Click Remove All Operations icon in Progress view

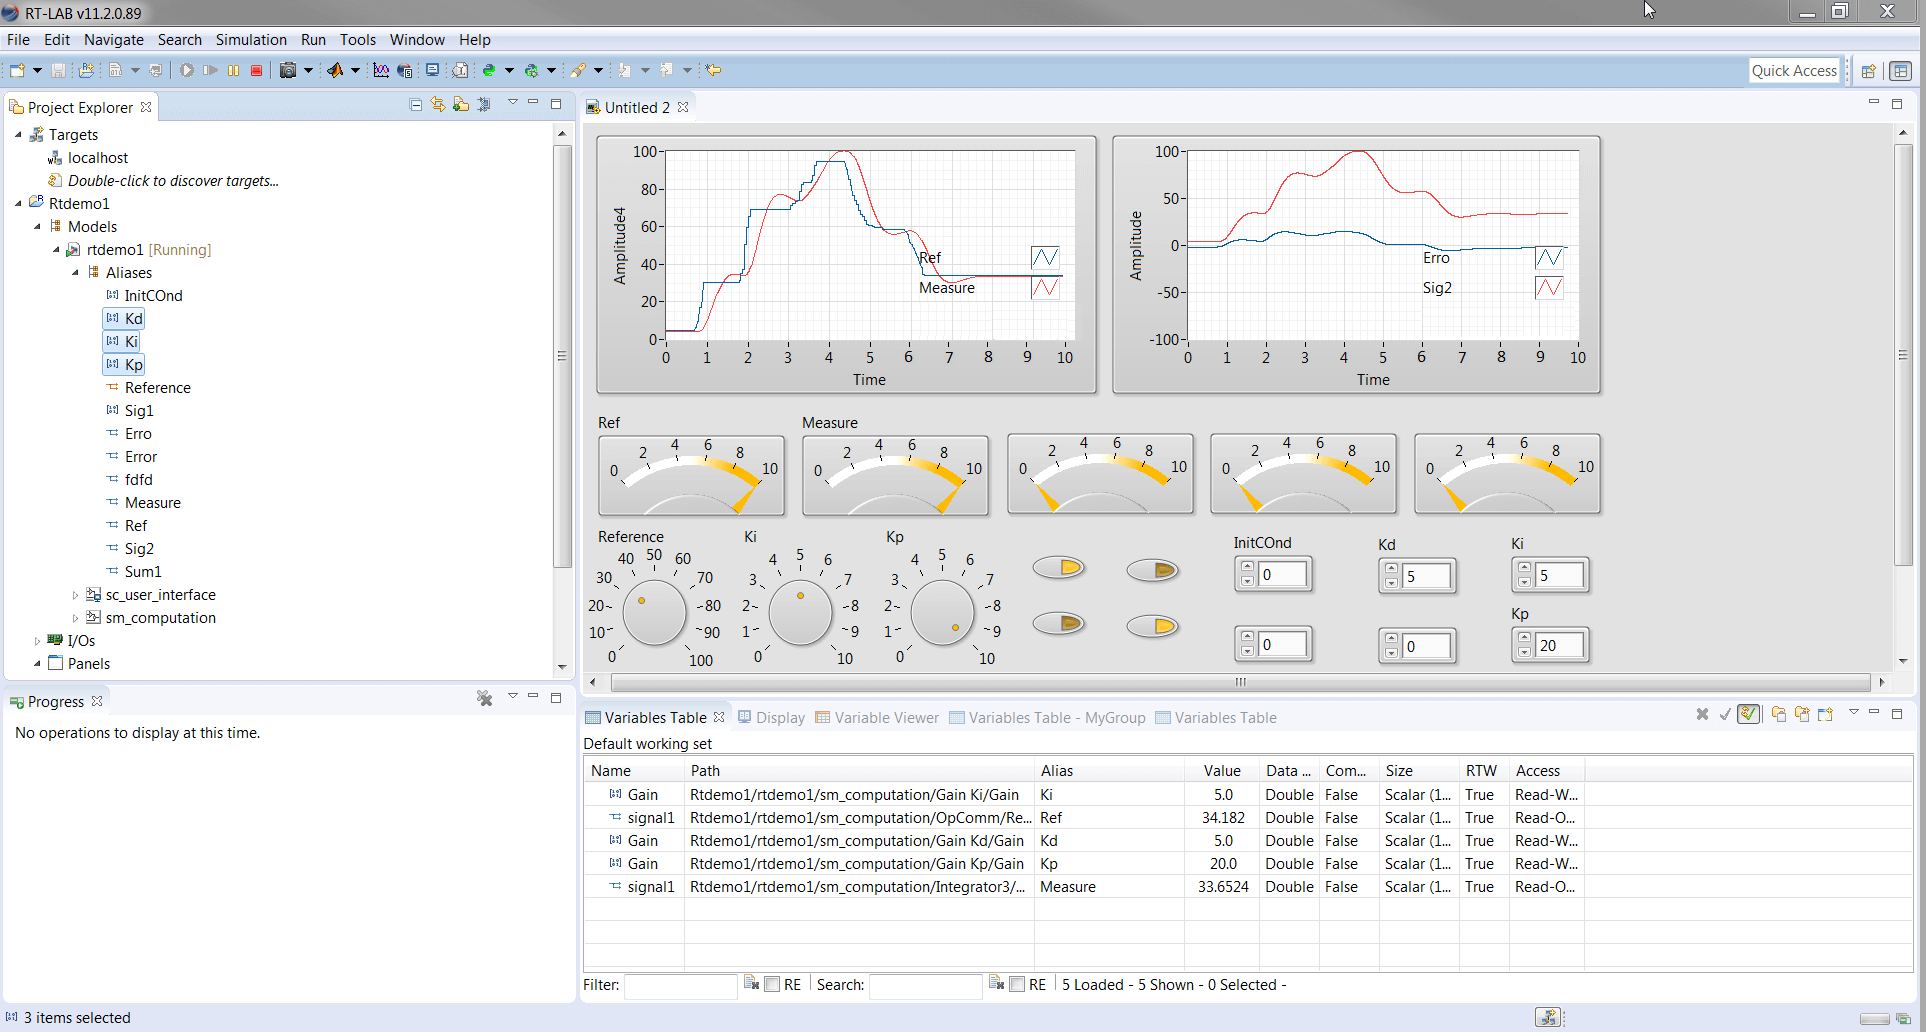[485, 699]
